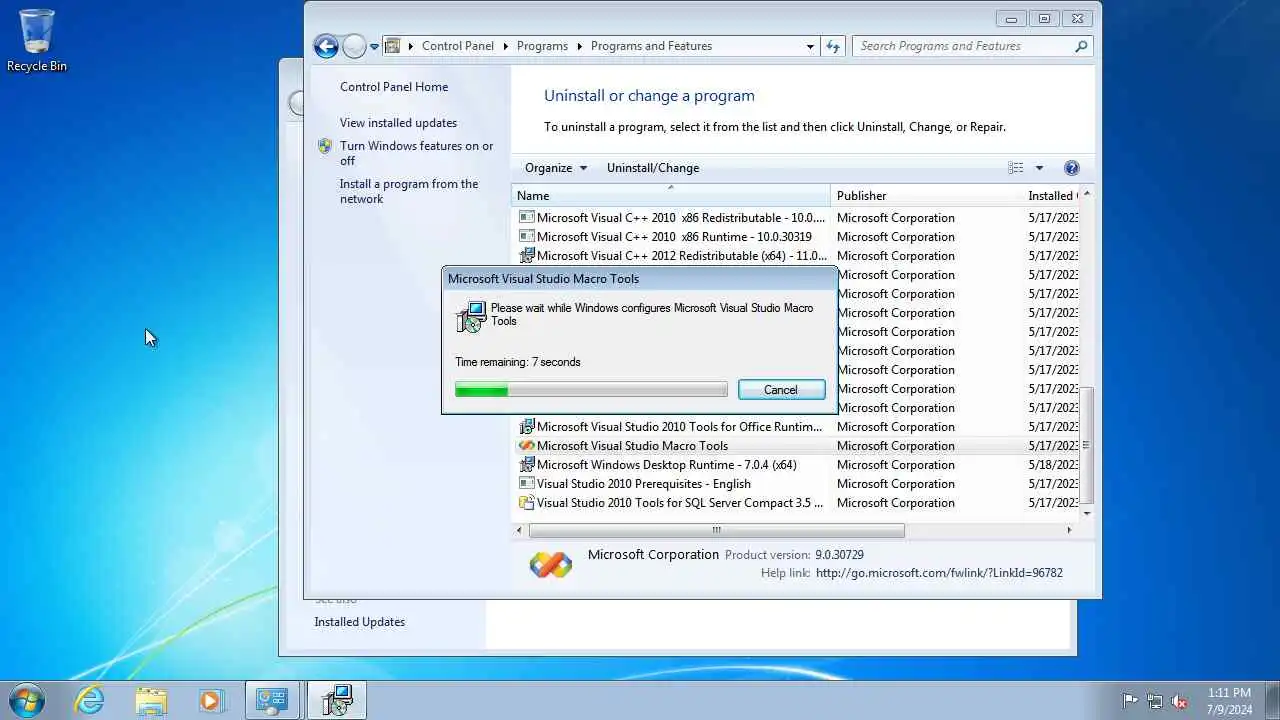Viewport: 1280px width, 720px height.
Task: Open View installed updates link
Action: tap(398, 123)
